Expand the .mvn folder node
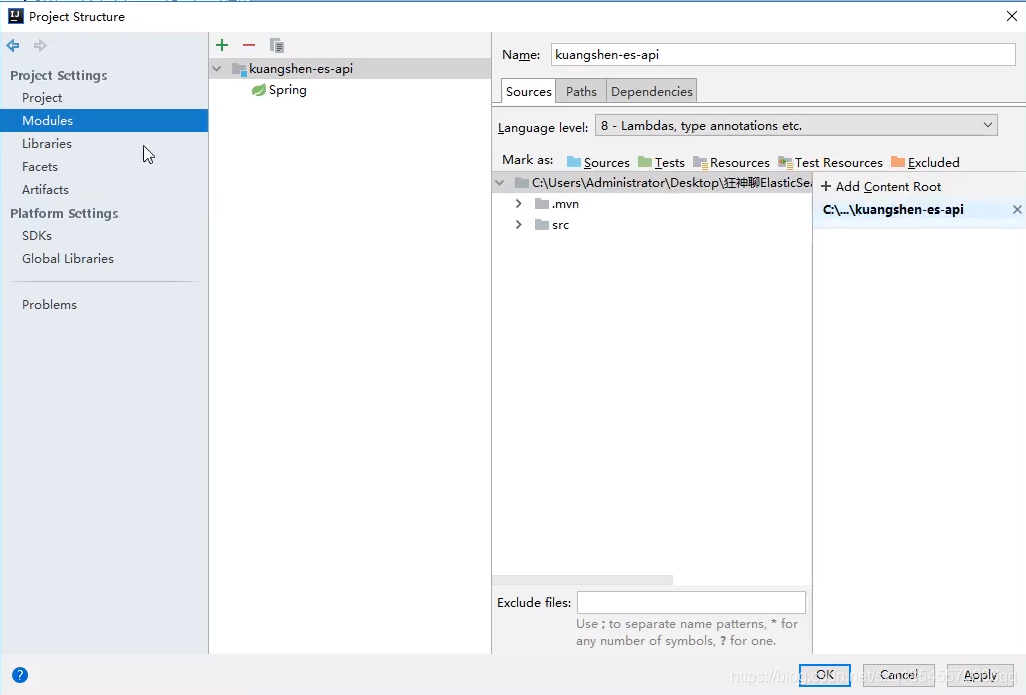This screenshot has height=695, width=1026. tap(518, 204)
